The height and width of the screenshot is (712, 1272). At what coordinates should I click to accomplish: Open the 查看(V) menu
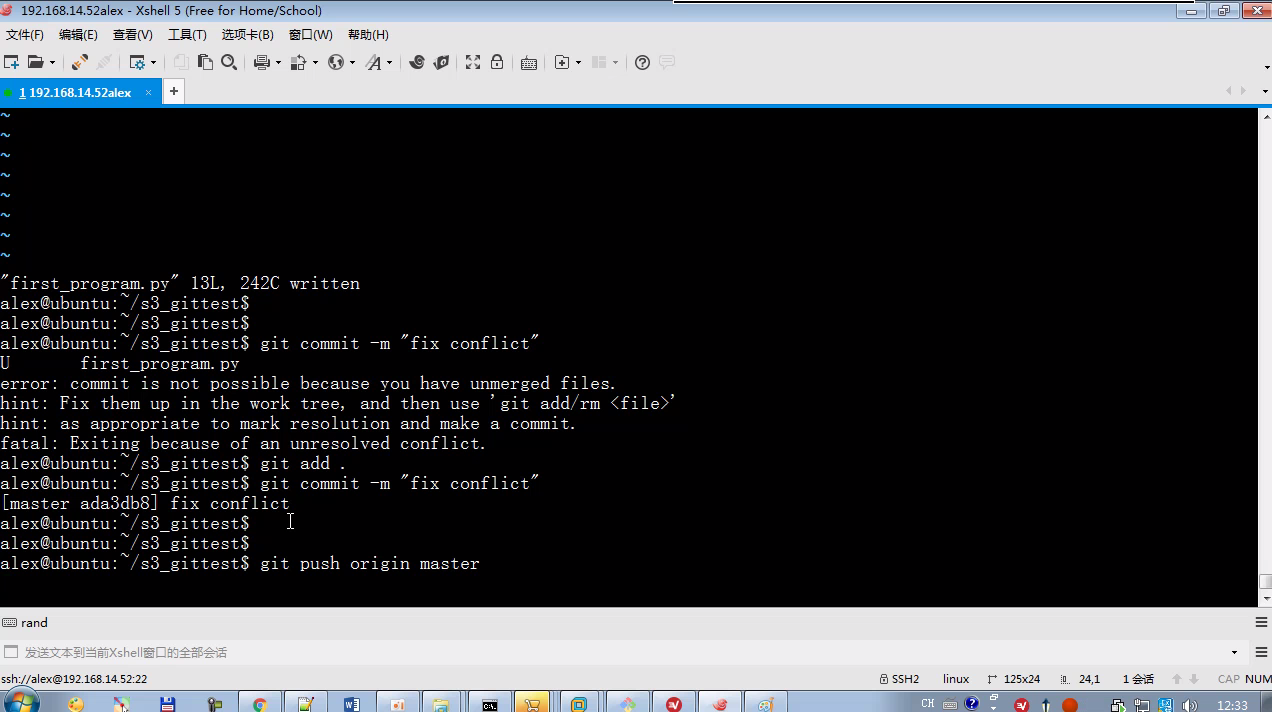point(132,34)
